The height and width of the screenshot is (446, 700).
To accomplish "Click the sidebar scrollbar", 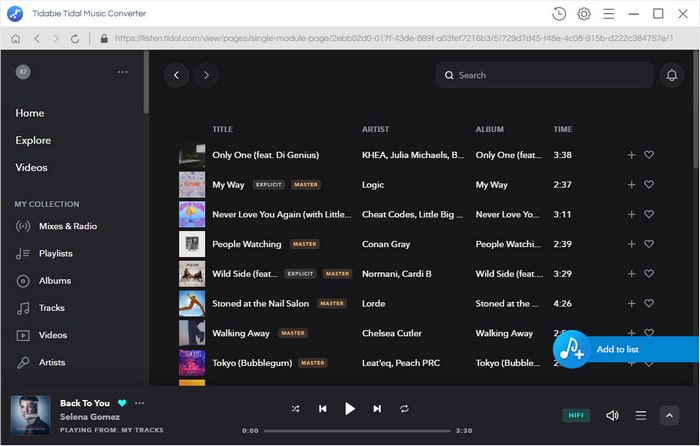I will (x=146, y=82).
